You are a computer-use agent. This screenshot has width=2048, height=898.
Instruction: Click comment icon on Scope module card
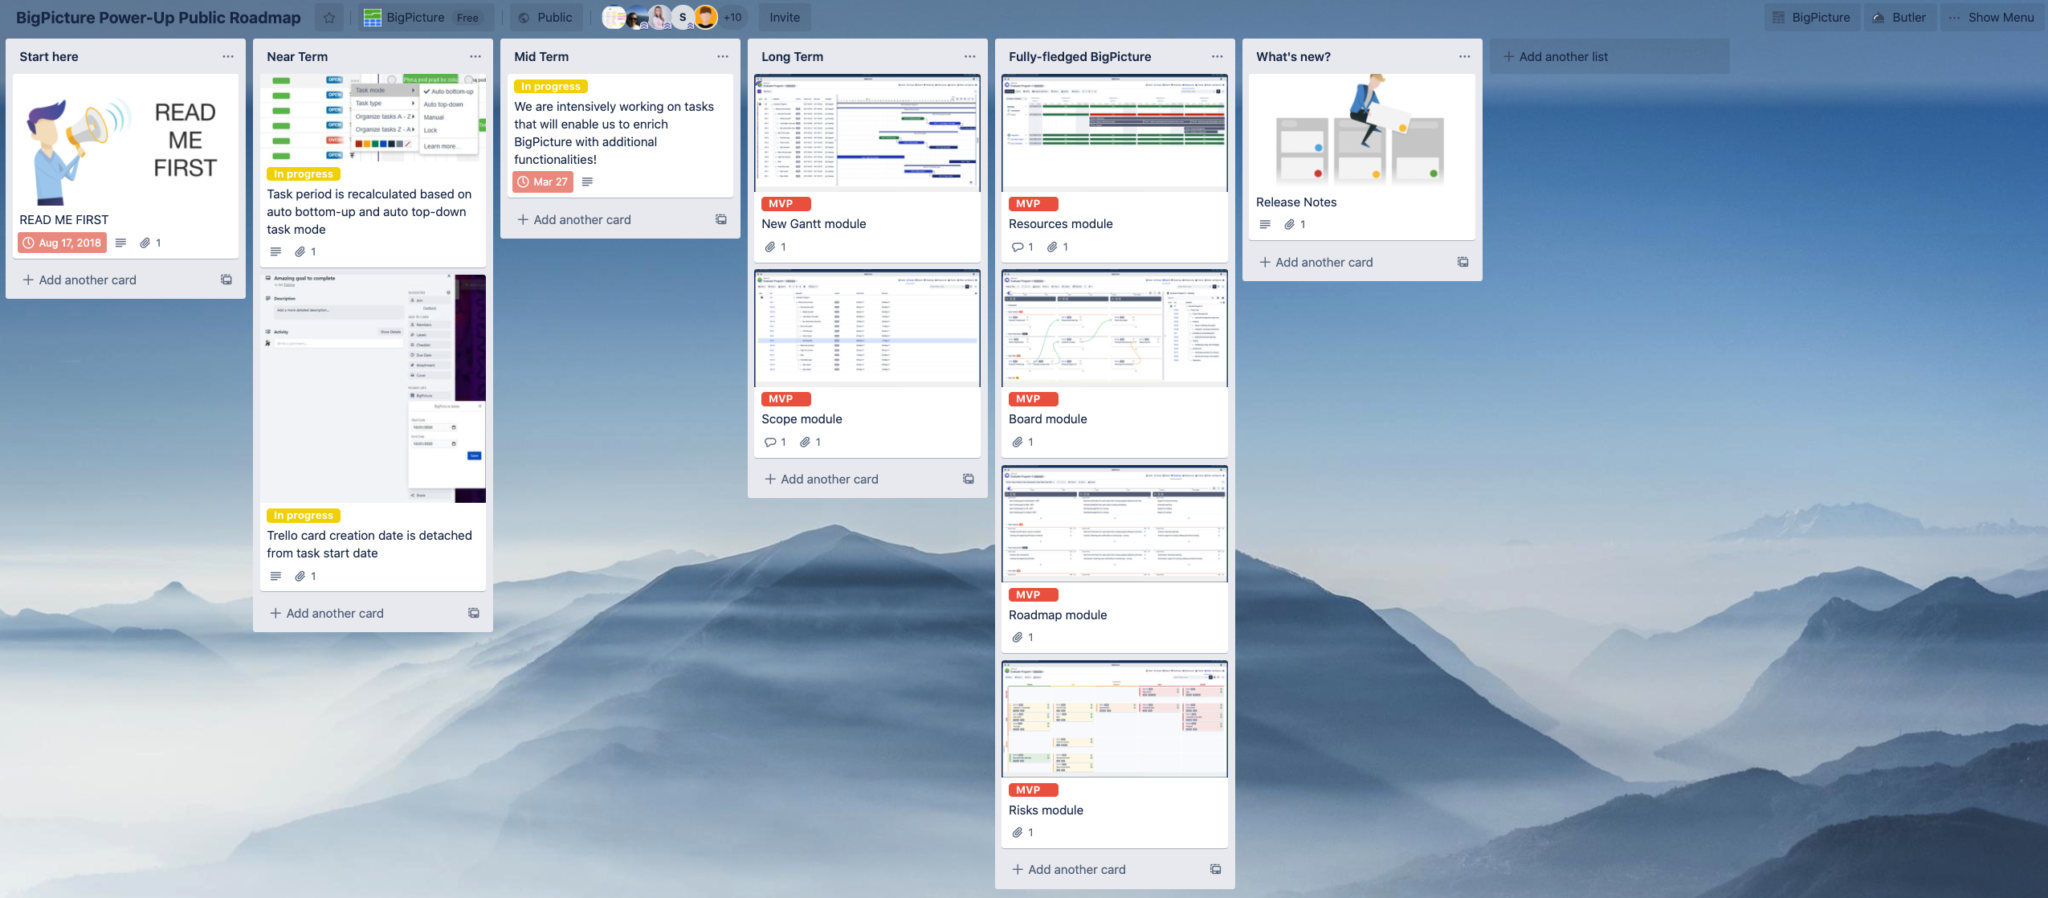770,442
